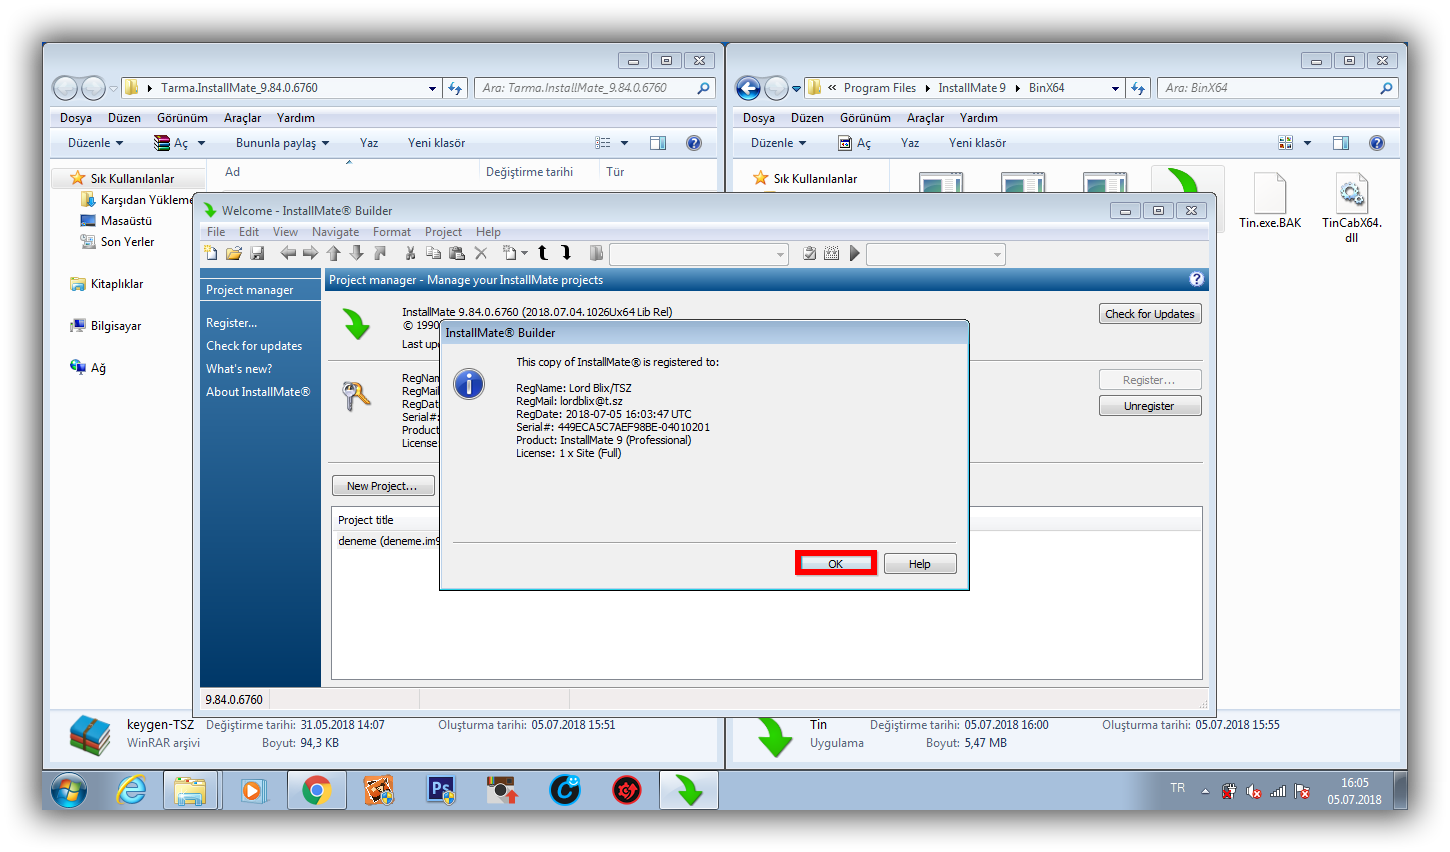
Task: Click the volume muted tray icon
Action: (1254, 791)
